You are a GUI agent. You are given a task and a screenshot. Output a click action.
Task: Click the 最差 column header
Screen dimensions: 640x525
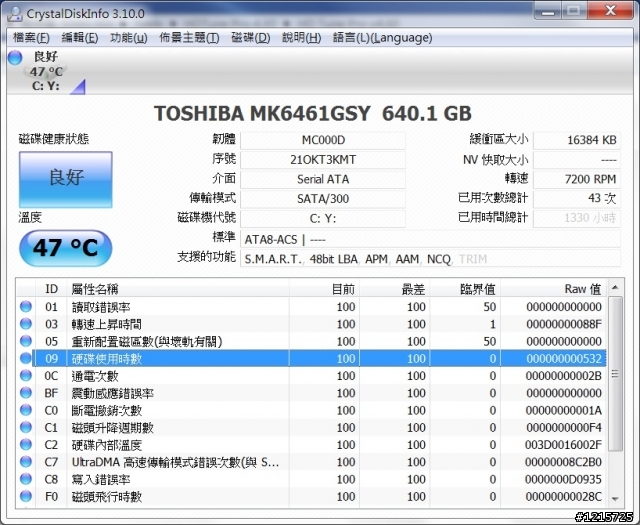pos(395,289)
